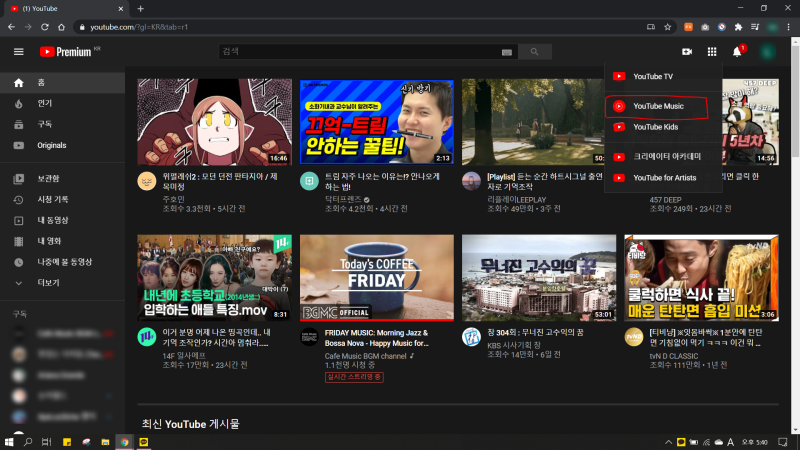Open the notifications bell

point(737,52)
